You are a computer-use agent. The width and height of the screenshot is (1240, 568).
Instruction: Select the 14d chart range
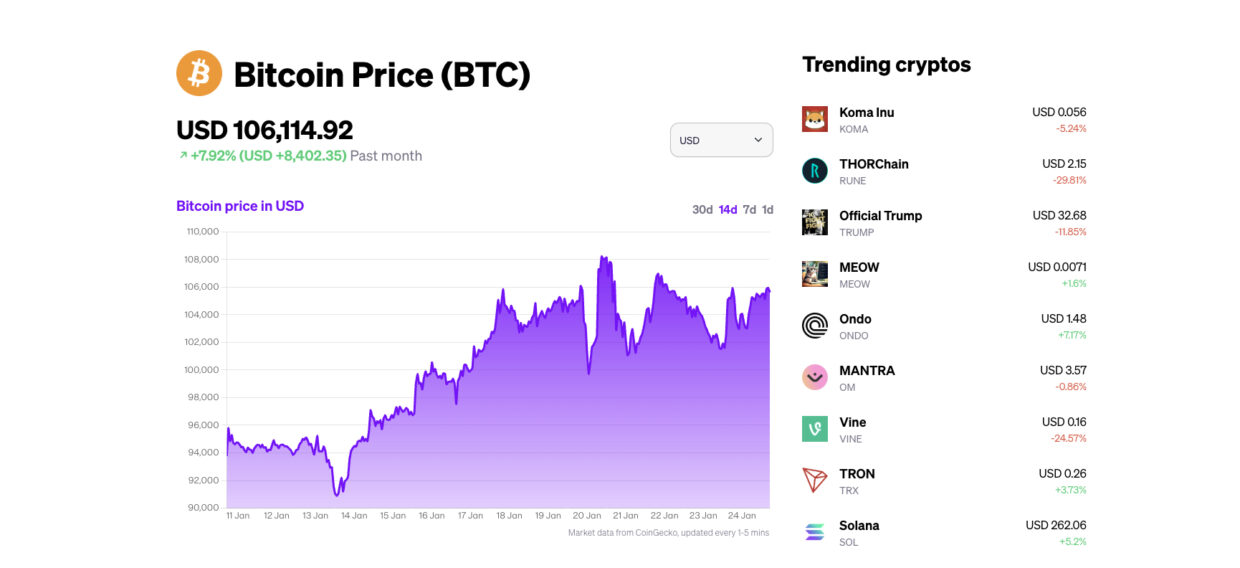tap(728, 210)
